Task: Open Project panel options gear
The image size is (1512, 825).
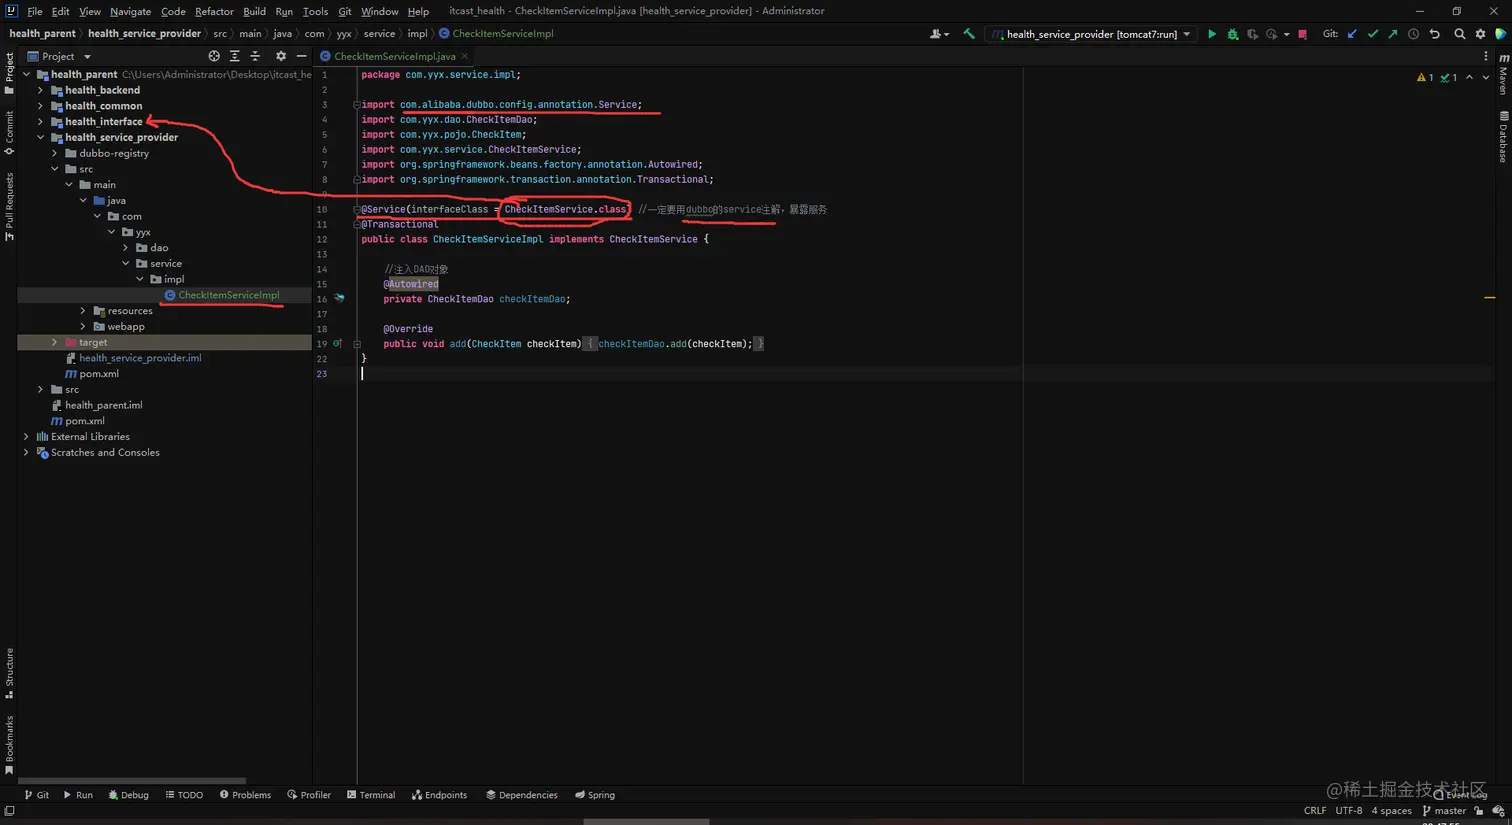Action: point(280,56)
